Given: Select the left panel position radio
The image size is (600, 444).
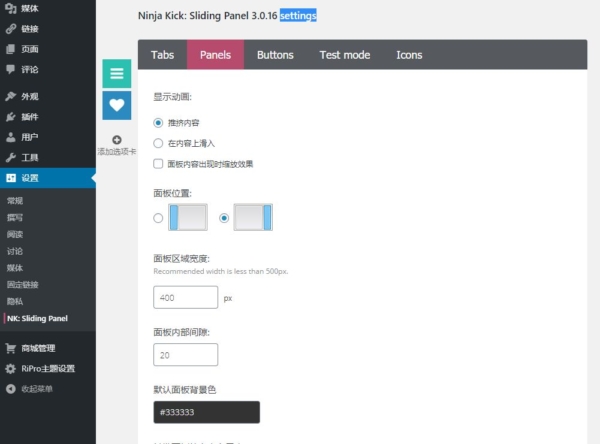Looking at the screenshot, I should click(x=158, y=218).
